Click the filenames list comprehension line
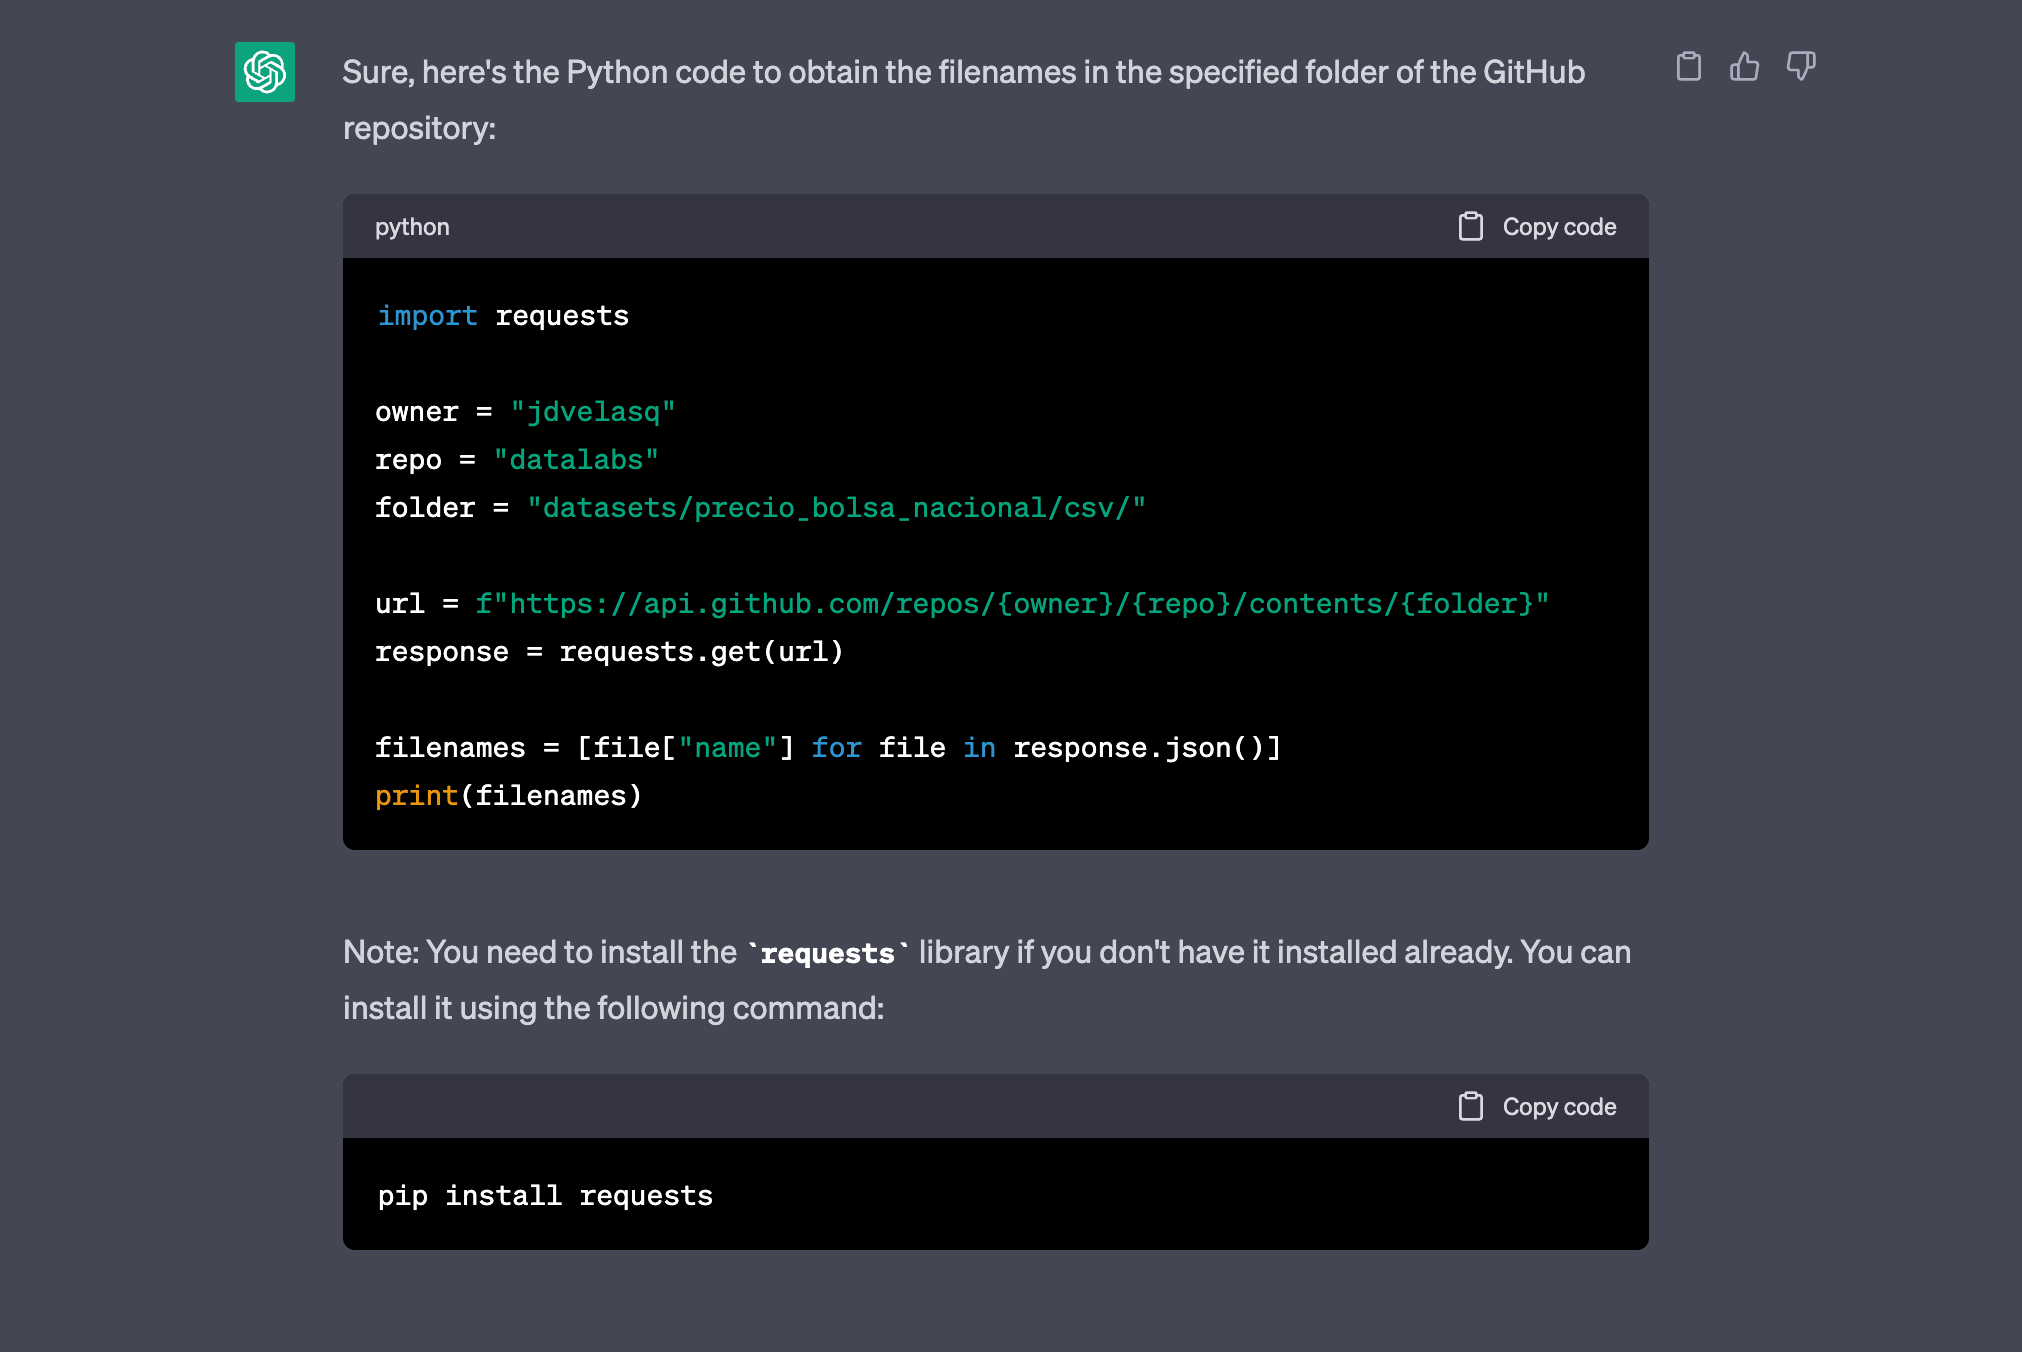Image resolution: width=2022 pixels, height=1352 pixels. pos(828,748)
